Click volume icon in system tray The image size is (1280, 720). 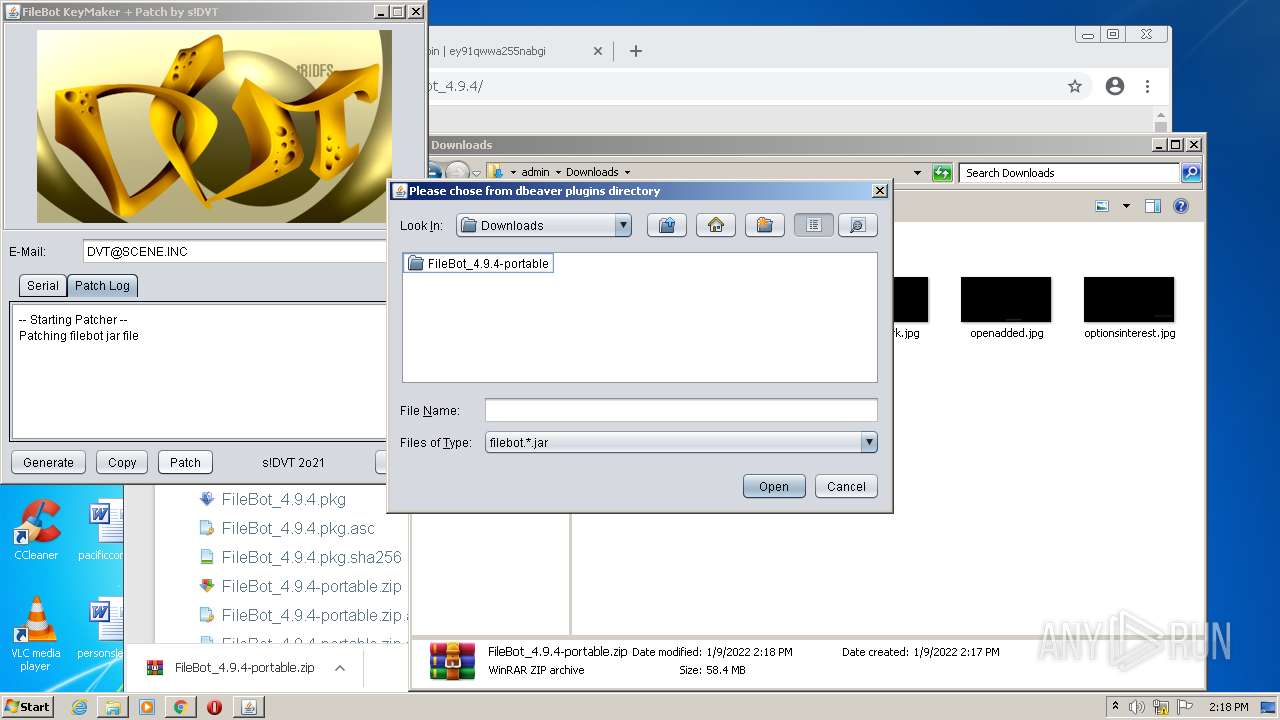pos(1137,707)
